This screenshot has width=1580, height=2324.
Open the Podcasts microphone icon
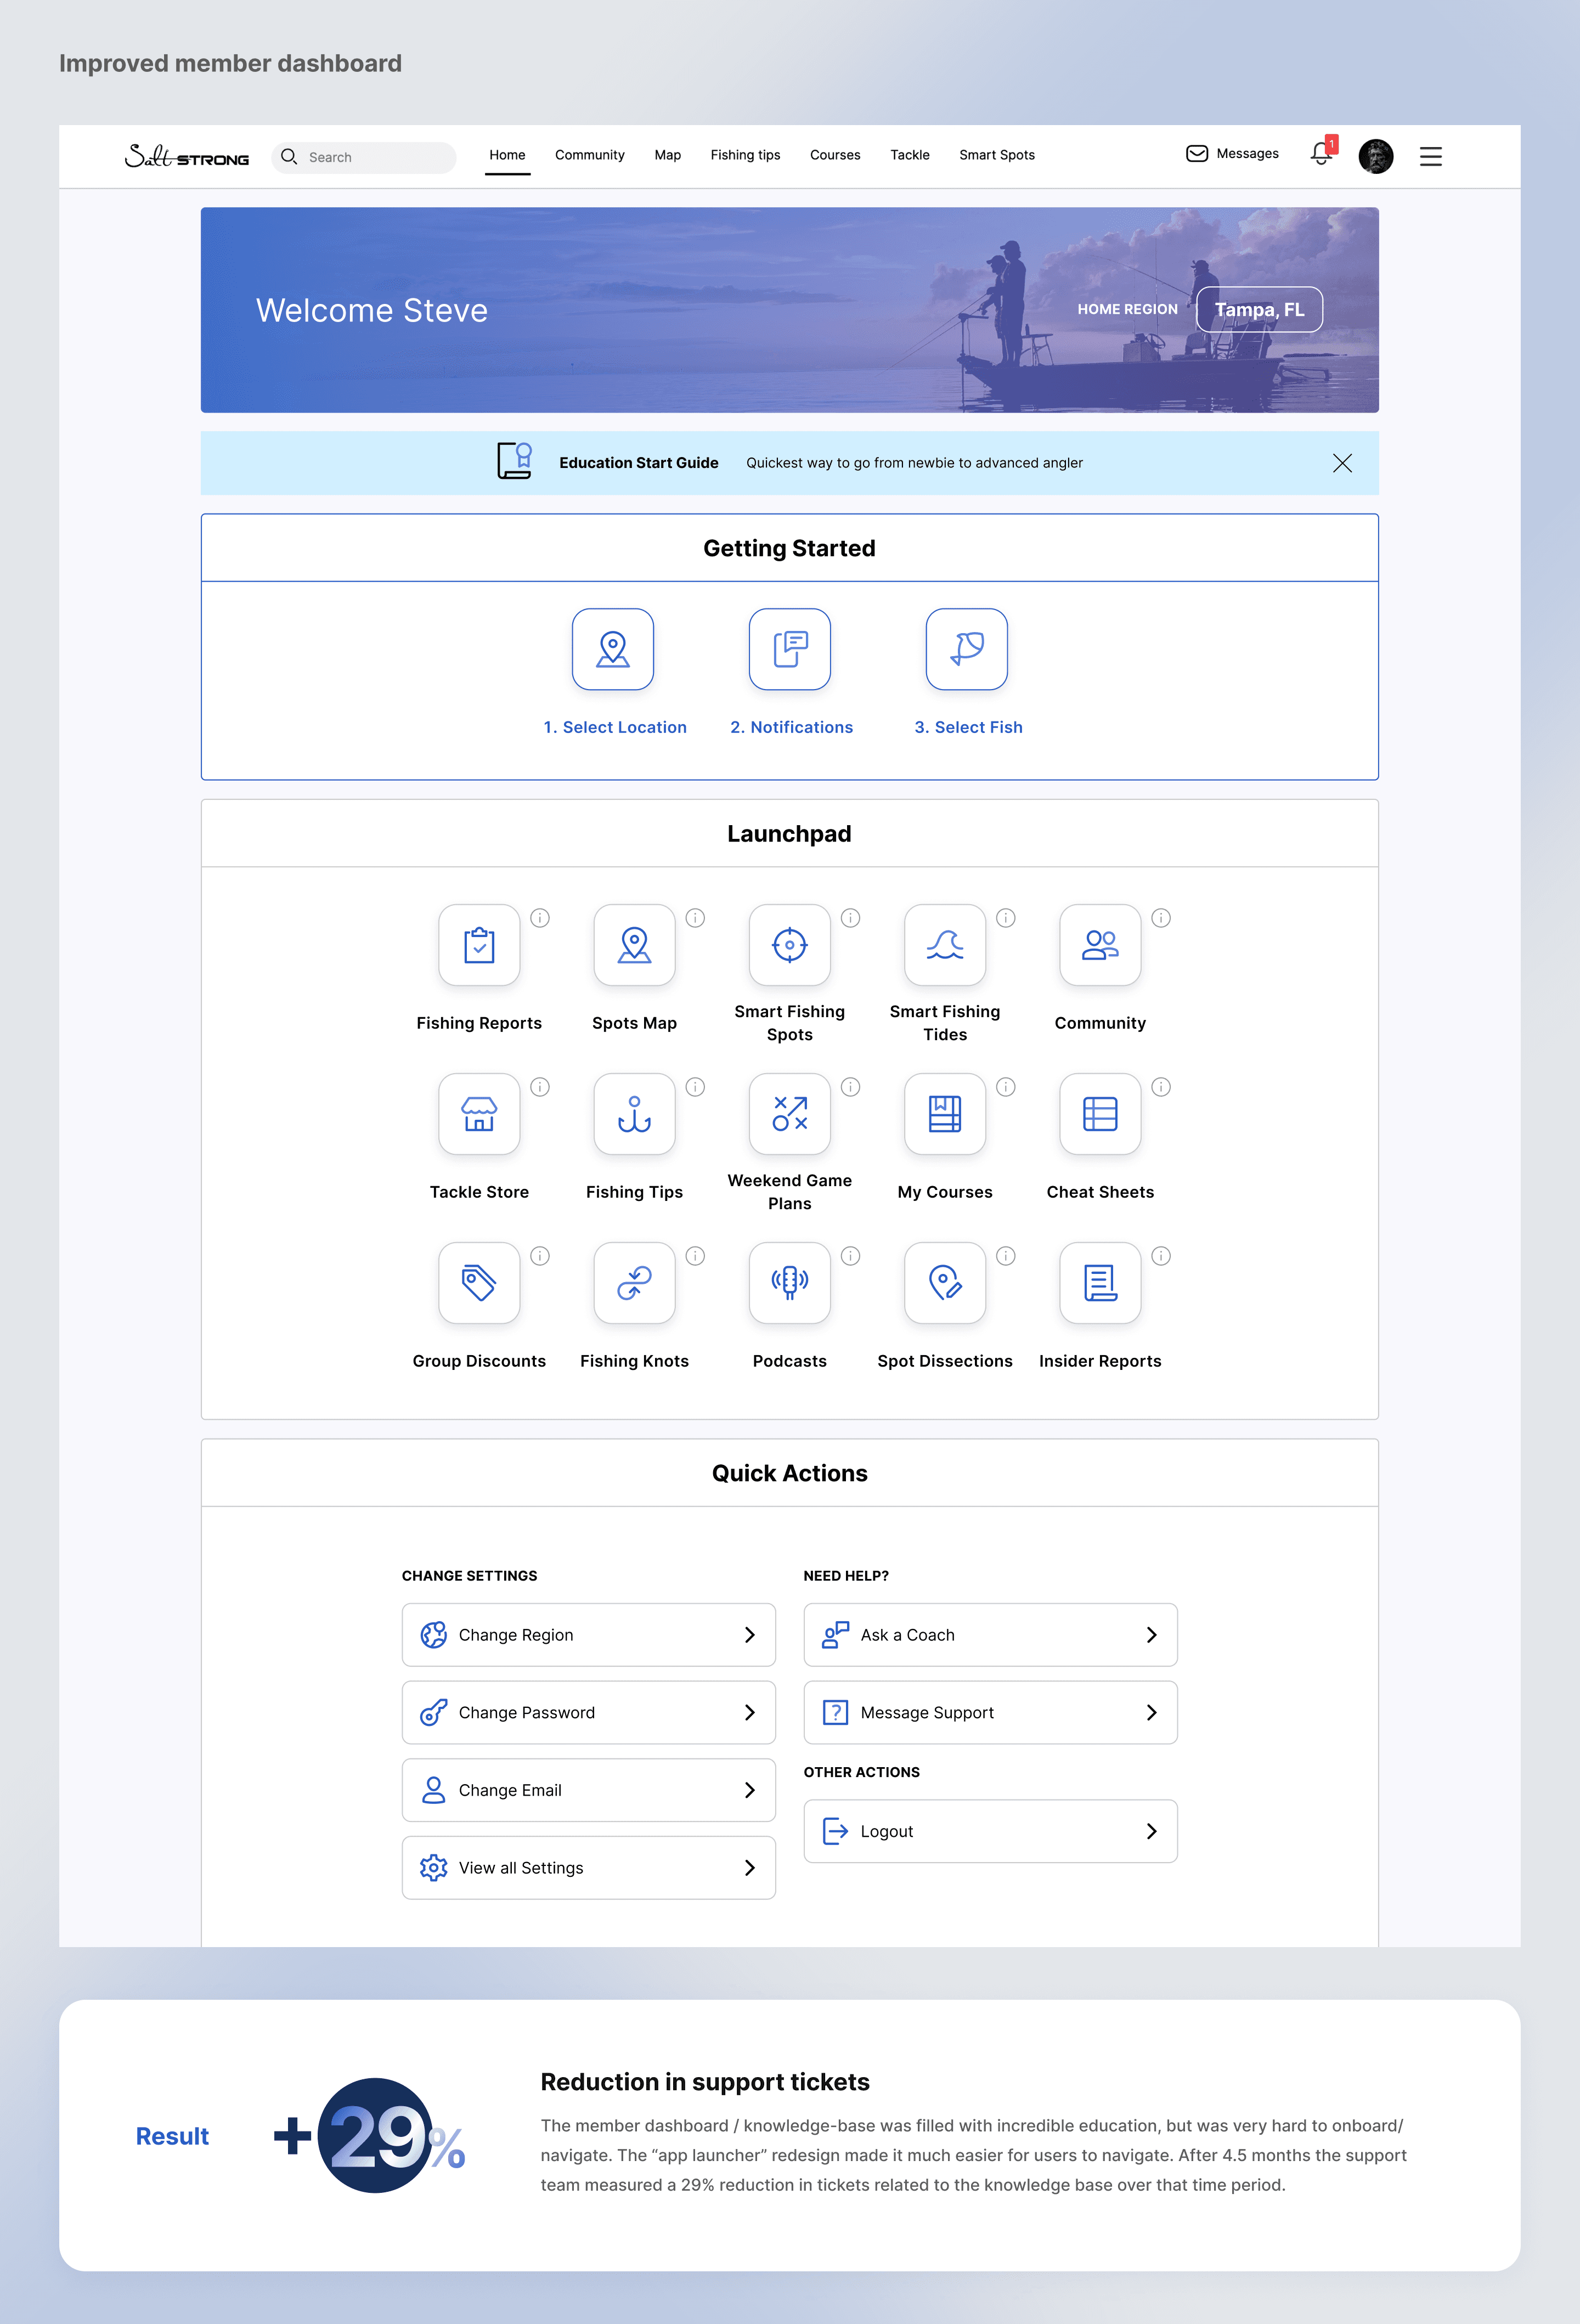click(x=789, y=1283)
